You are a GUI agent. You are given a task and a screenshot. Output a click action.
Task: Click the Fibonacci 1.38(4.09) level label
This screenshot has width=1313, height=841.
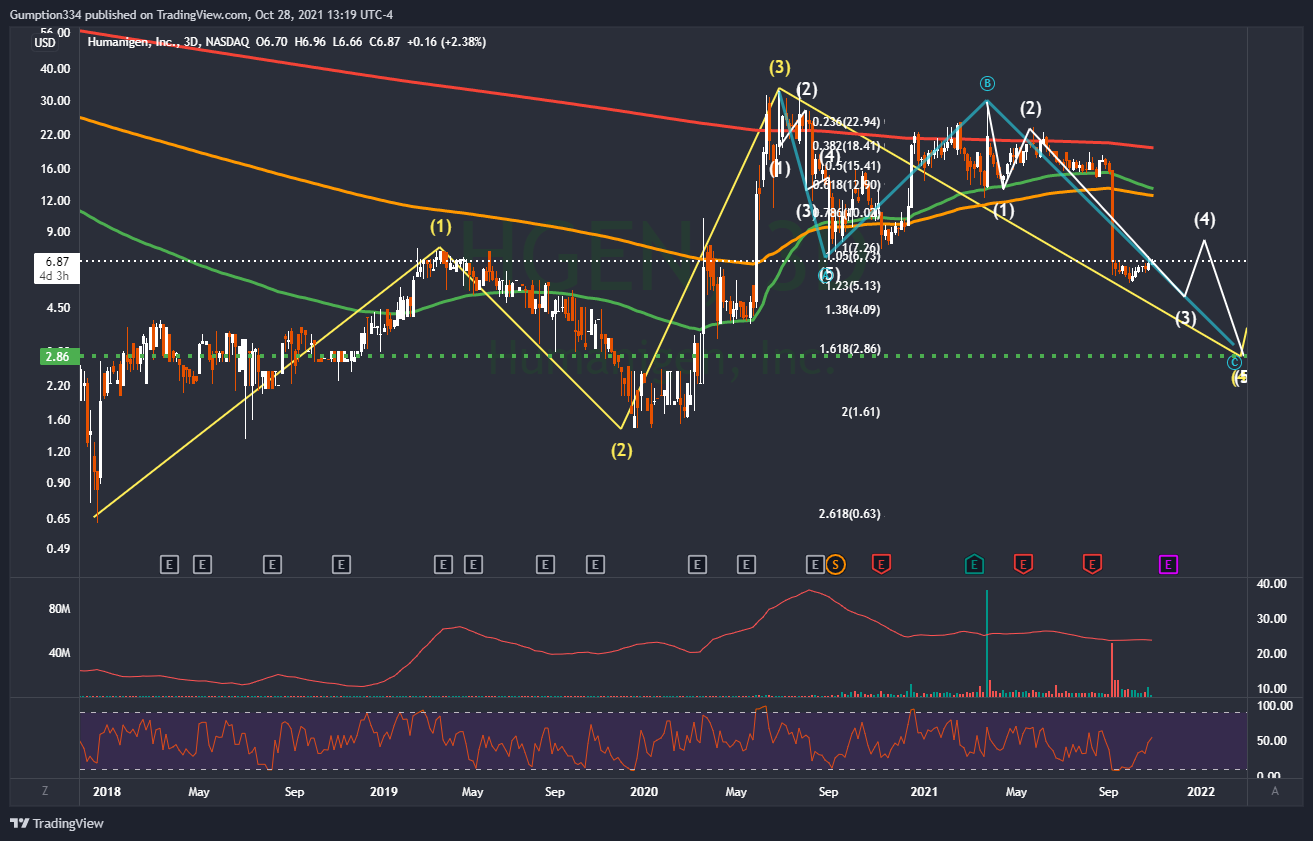[852, 310]
